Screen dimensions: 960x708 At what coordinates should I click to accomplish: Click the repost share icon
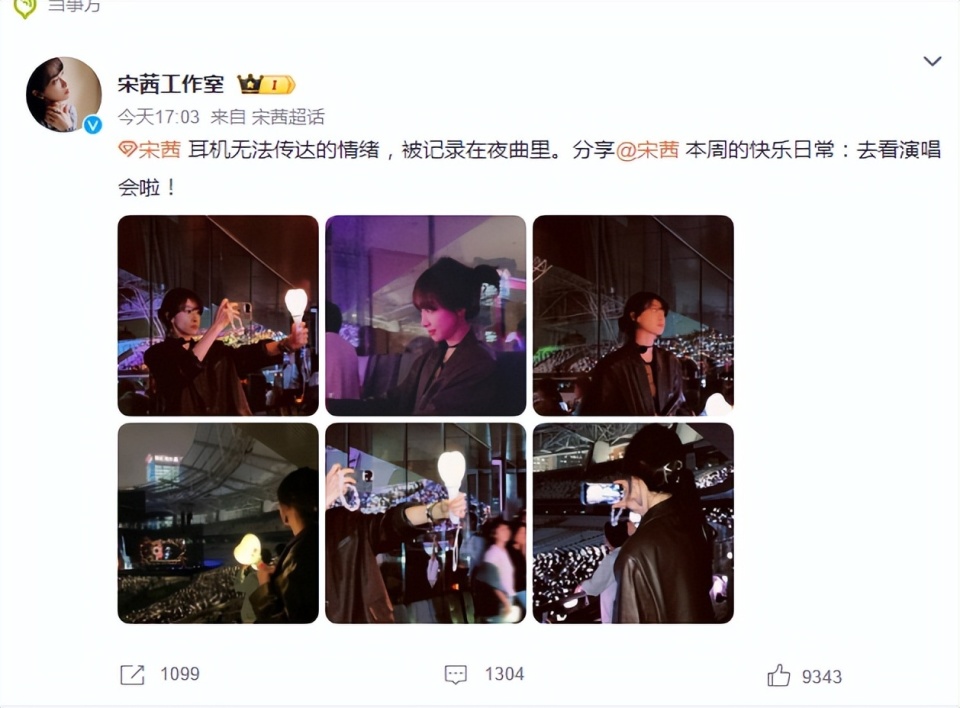point(132,675)
